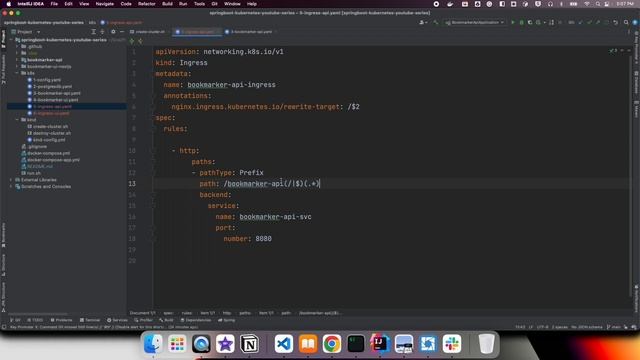This screenshot has height=360, width=640.
Task: Open the user account icon dropdown
Action: (423, 22)
